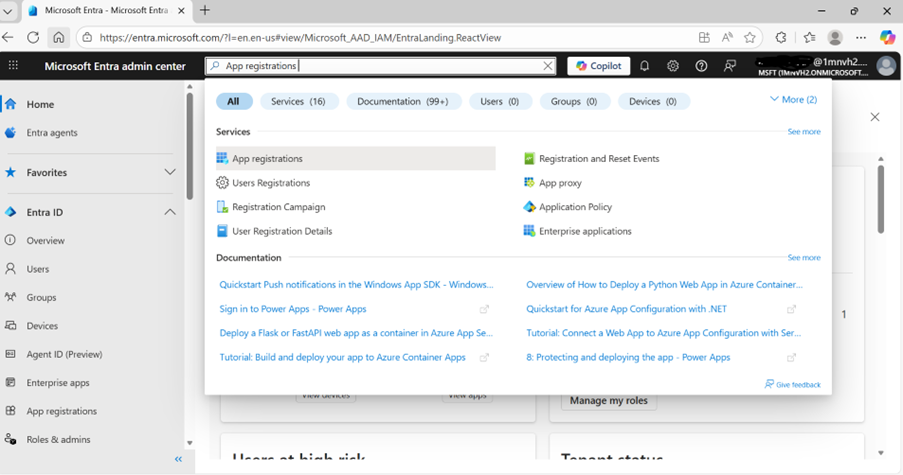Favorite this page with the star icon

coord(749,37)
